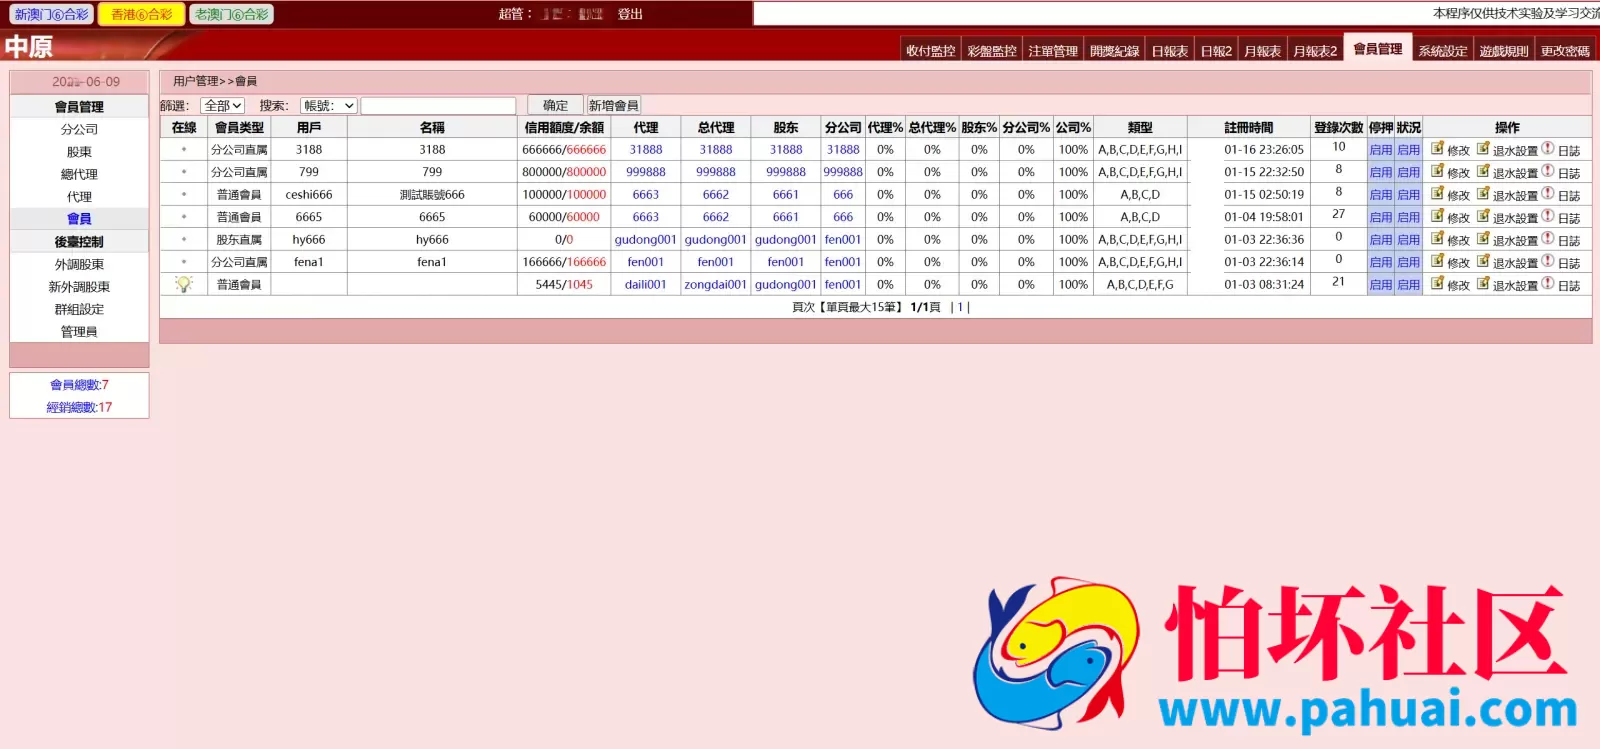Open the 篩選 全部 filter dropdown

point(223,105)
